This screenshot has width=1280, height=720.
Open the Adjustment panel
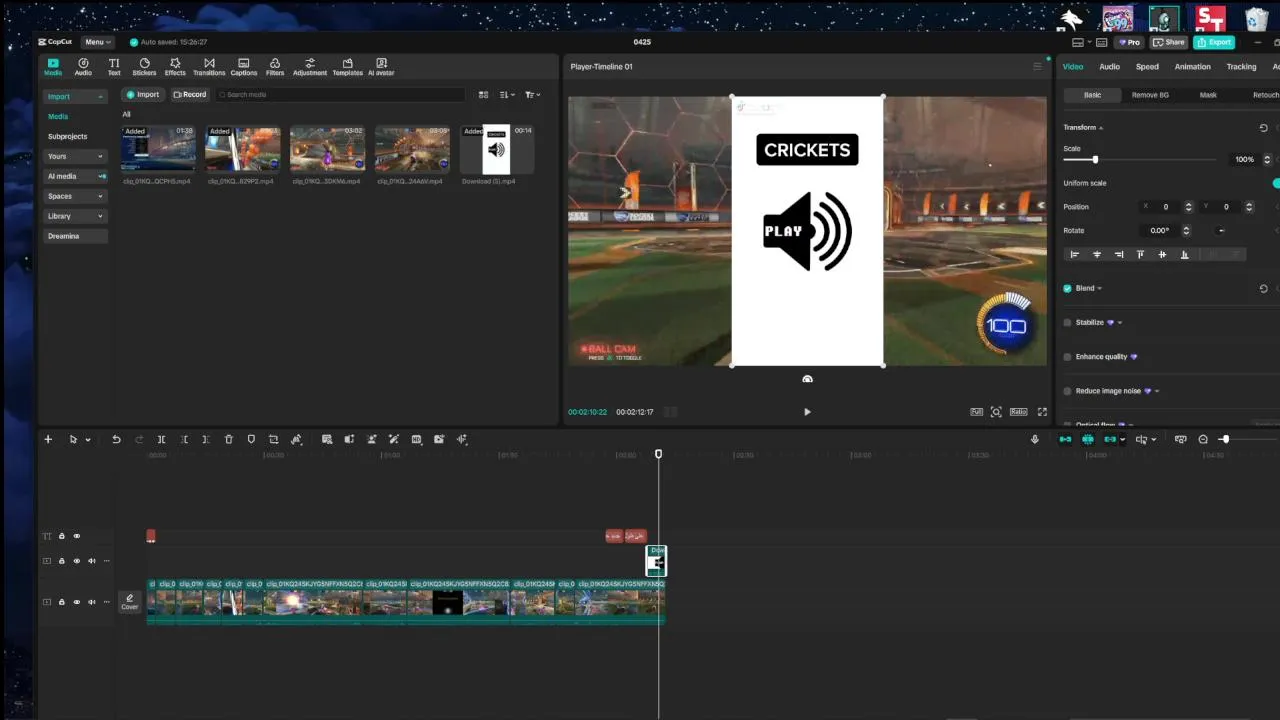[x=310, y=67]
